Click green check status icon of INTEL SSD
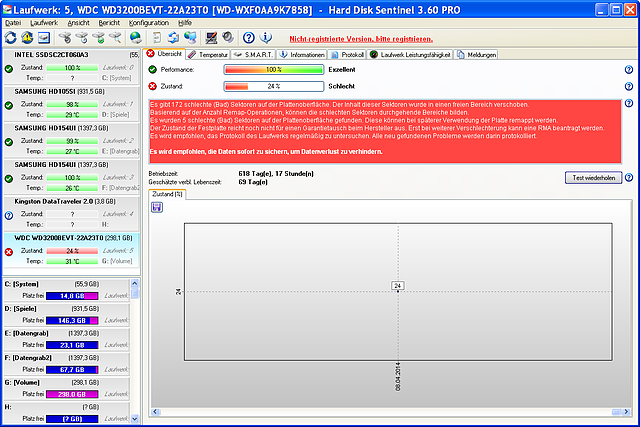This screenshot has width=640, height=427. point(9,69)
